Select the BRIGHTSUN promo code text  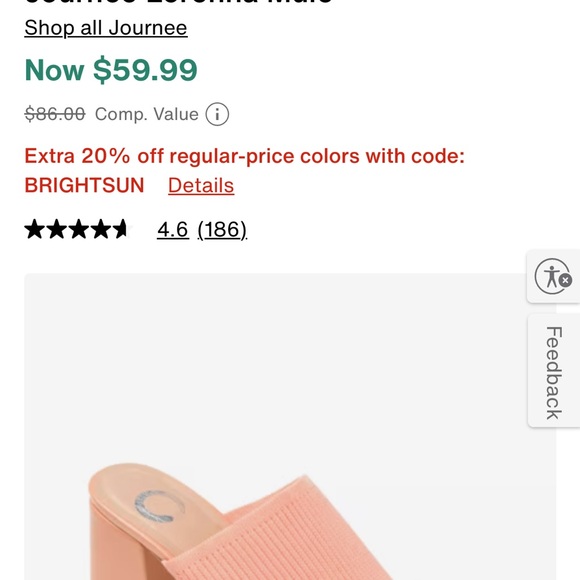pos(84,185)
